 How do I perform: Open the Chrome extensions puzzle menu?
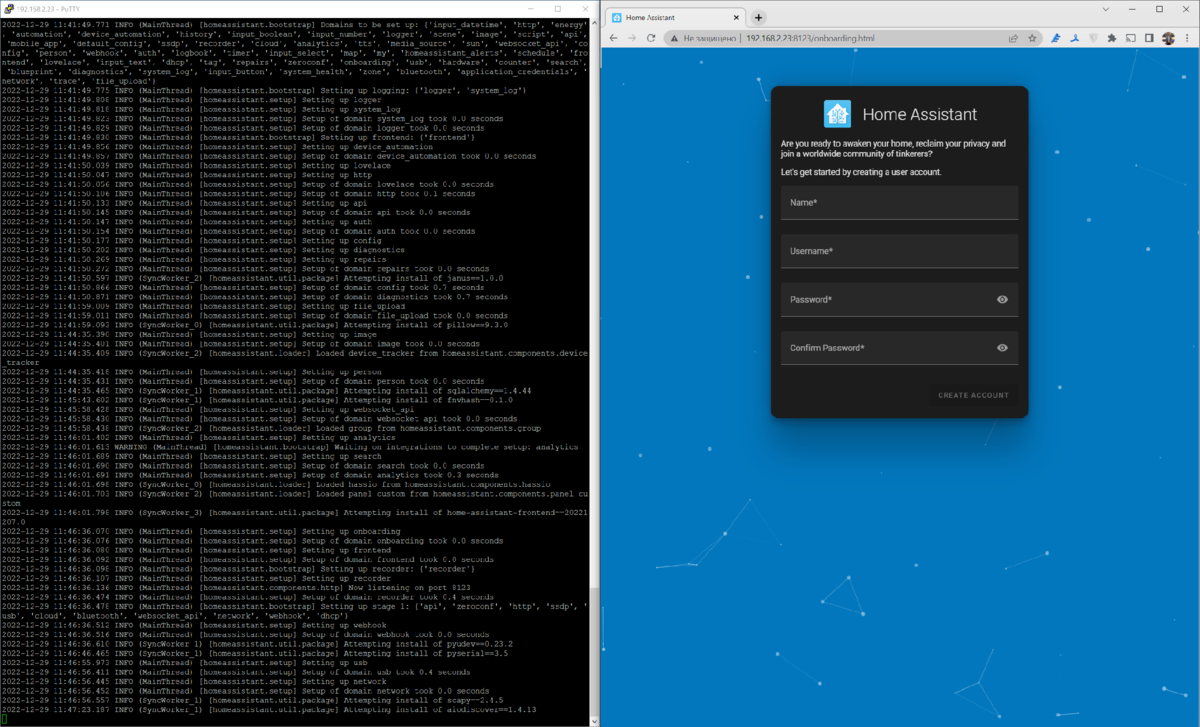(1112, 38)
